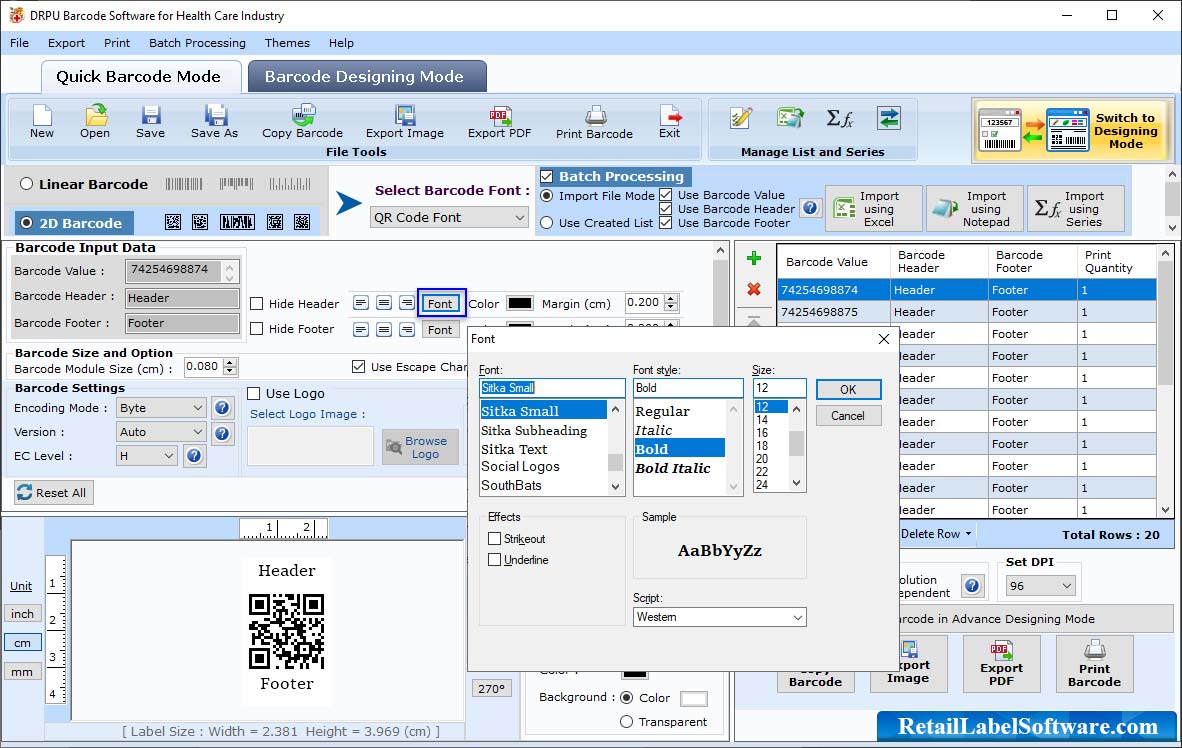Open a file with the Open icon
This screenshot has width=1182, height=748.
point(95,120)
